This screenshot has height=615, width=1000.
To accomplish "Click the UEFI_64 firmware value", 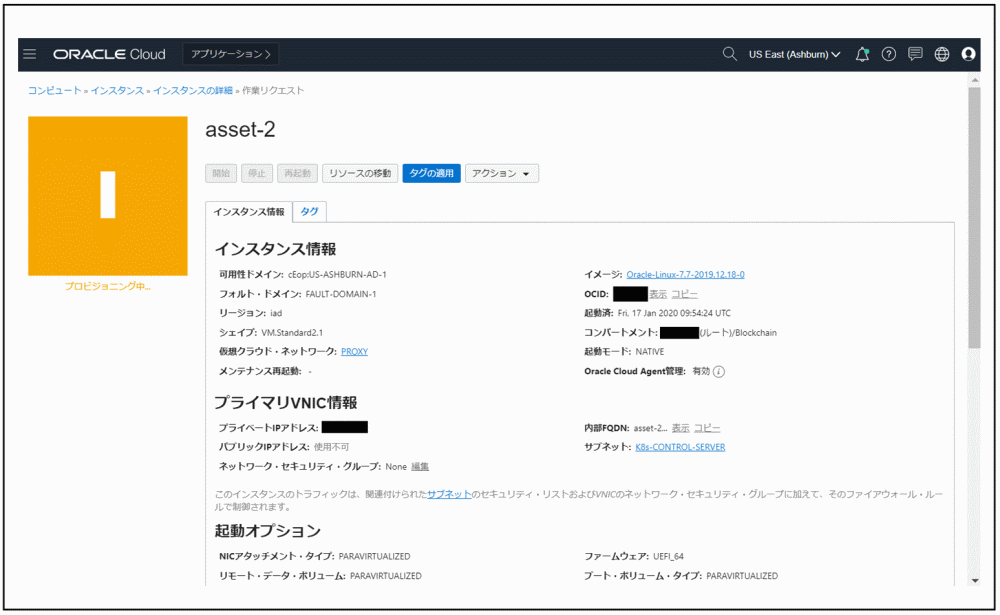I will (x=668, y=556).
